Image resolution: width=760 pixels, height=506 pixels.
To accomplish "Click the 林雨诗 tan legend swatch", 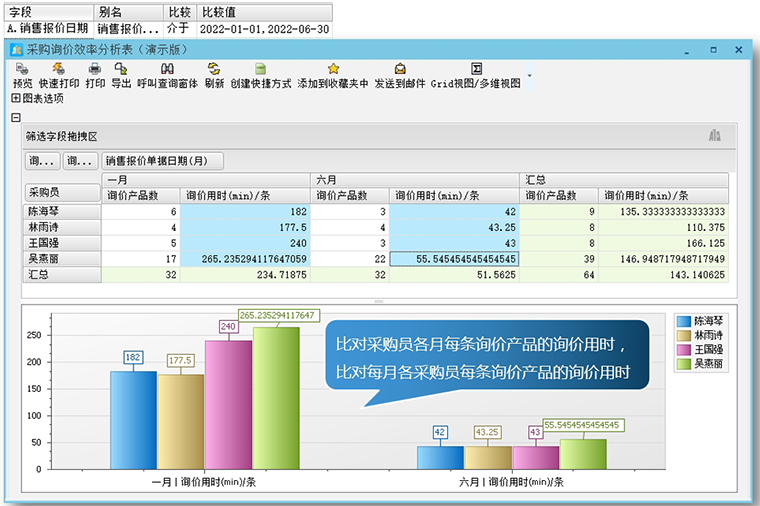I will click(684, 335).
